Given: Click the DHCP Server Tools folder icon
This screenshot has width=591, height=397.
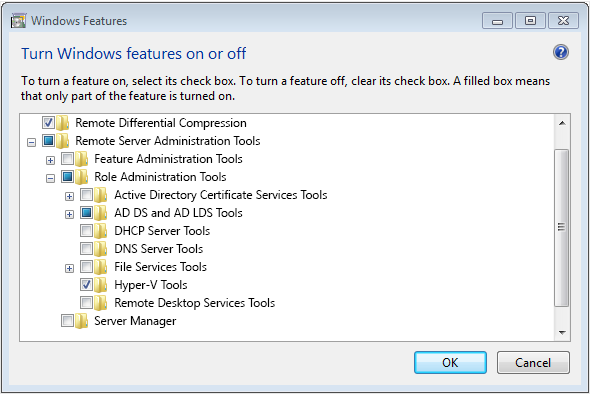Looking at the screenshot, I should tap(101, 231).
